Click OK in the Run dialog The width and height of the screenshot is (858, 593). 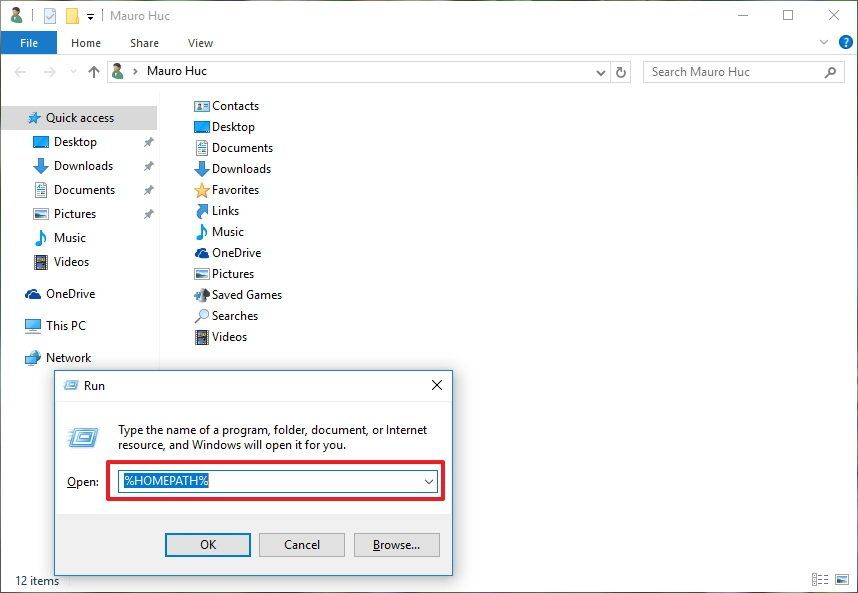point(207,544)
